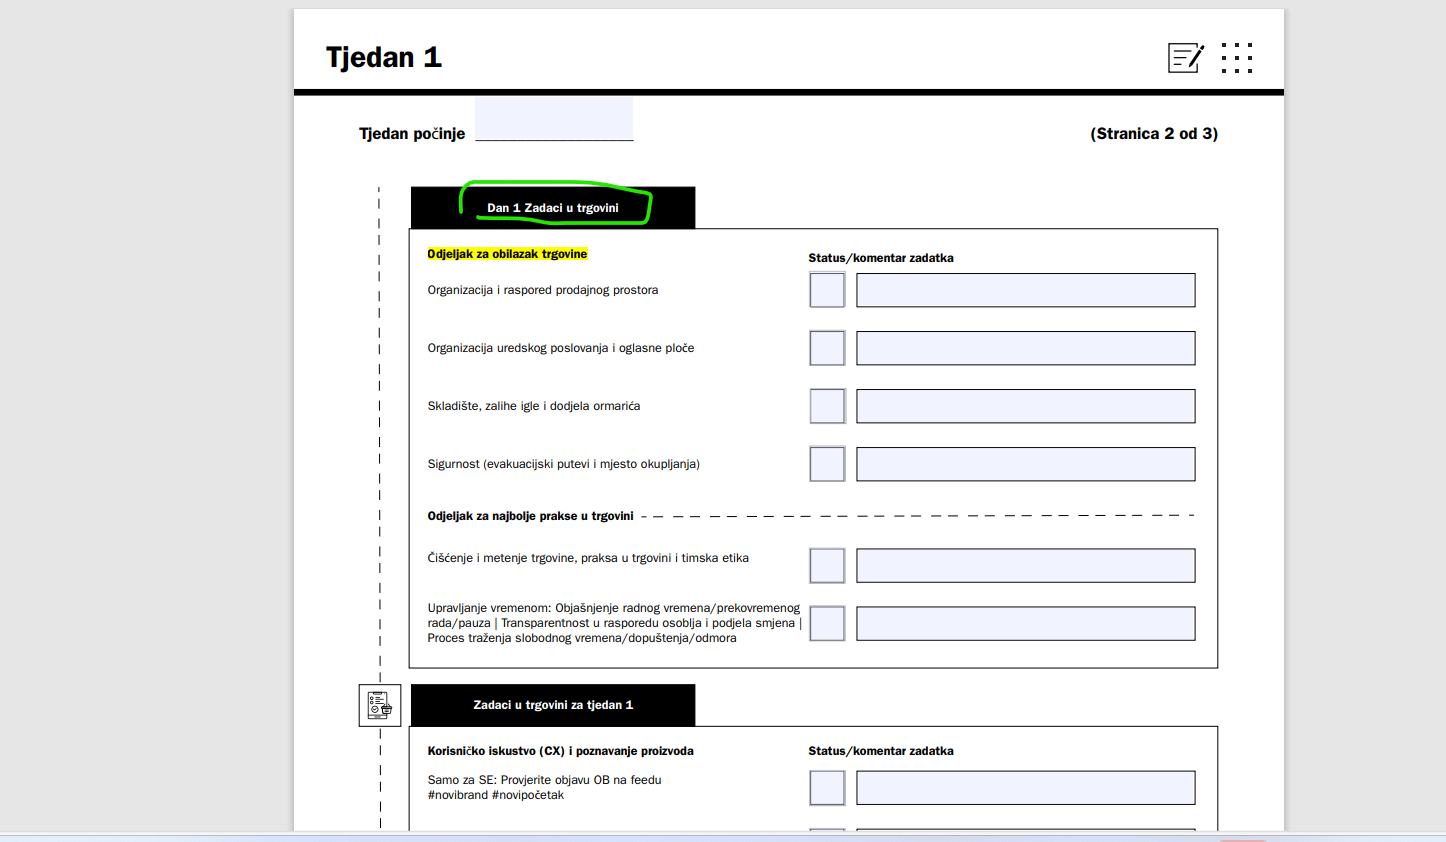Viewport: 1446px width, 842px height.
Task: Click the Dan 1 Zadaci u trgovini header
Action: pyautogui.click(x=553, y=208)
